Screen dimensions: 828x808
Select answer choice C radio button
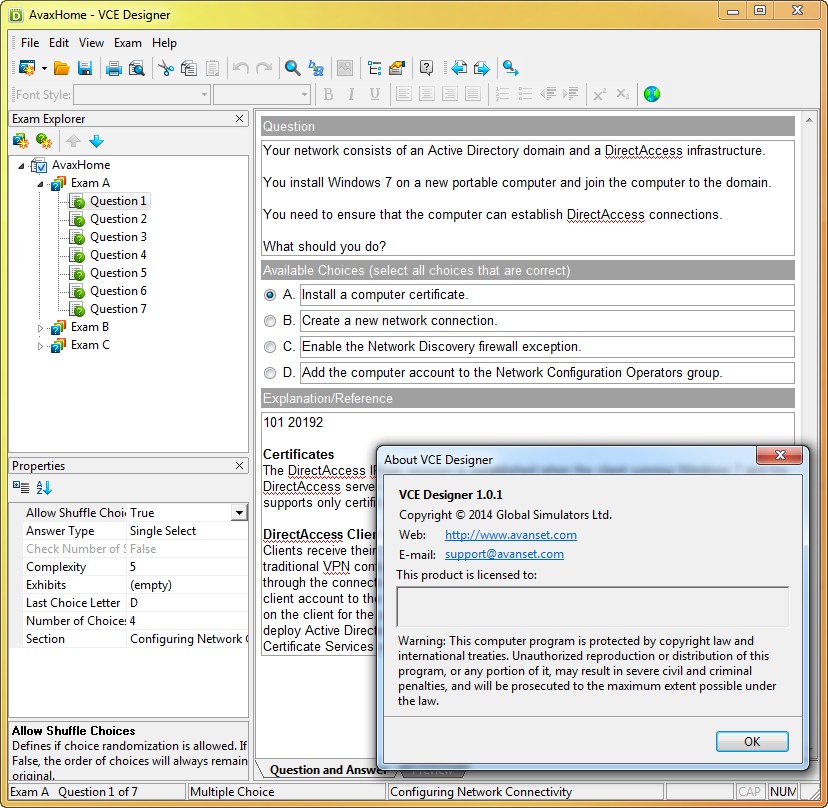[x=270, y=346]
